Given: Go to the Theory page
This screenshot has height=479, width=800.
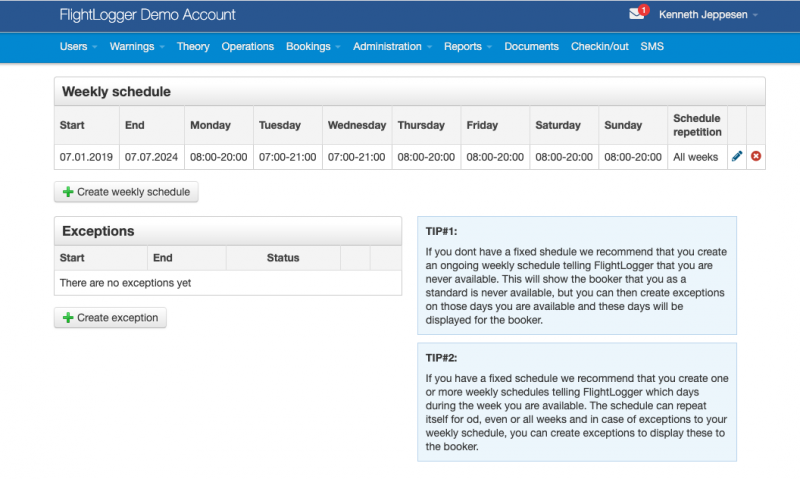Looking at the screenshot, I should tap(193, 46).
